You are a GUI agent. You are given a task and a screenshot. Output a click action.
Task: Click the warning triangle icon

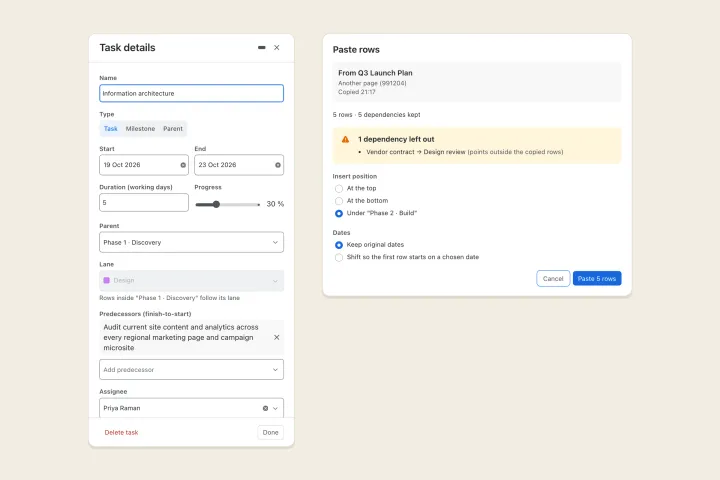[345, 139]
